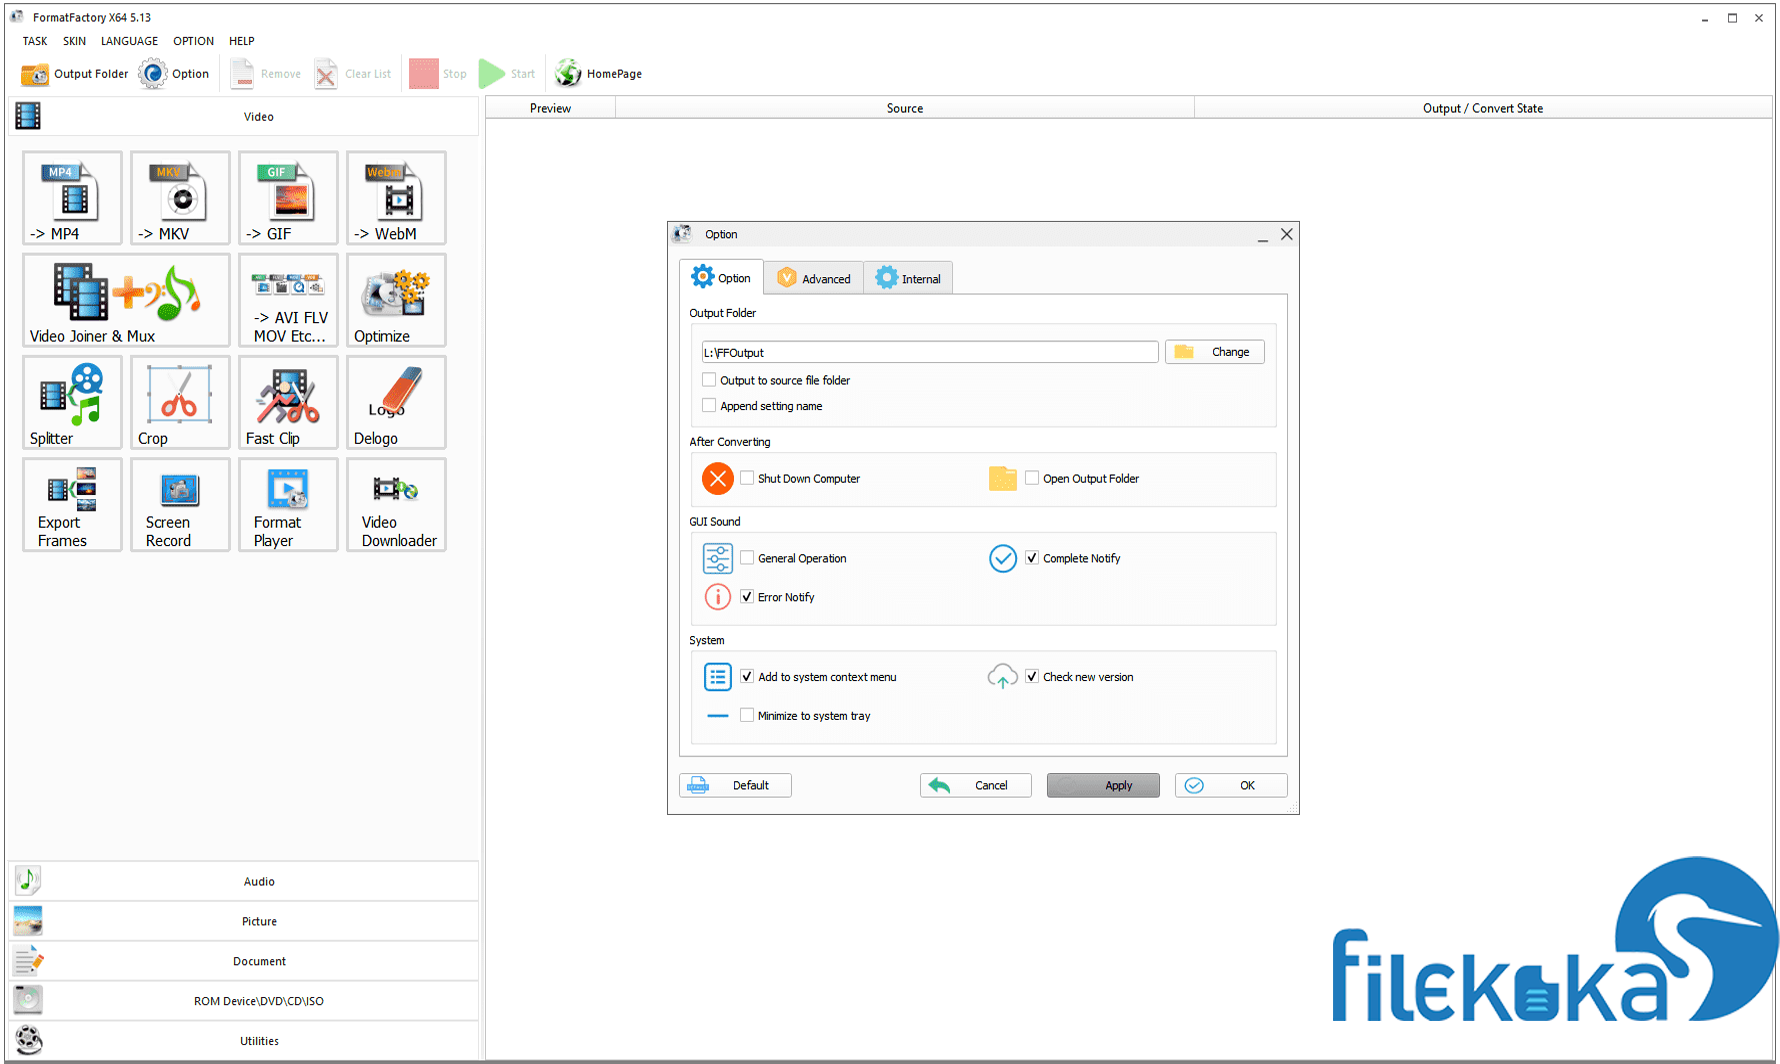Collapse the Video category panel
Viewport: 1780px width, 1064px height.
click(244, 117)
